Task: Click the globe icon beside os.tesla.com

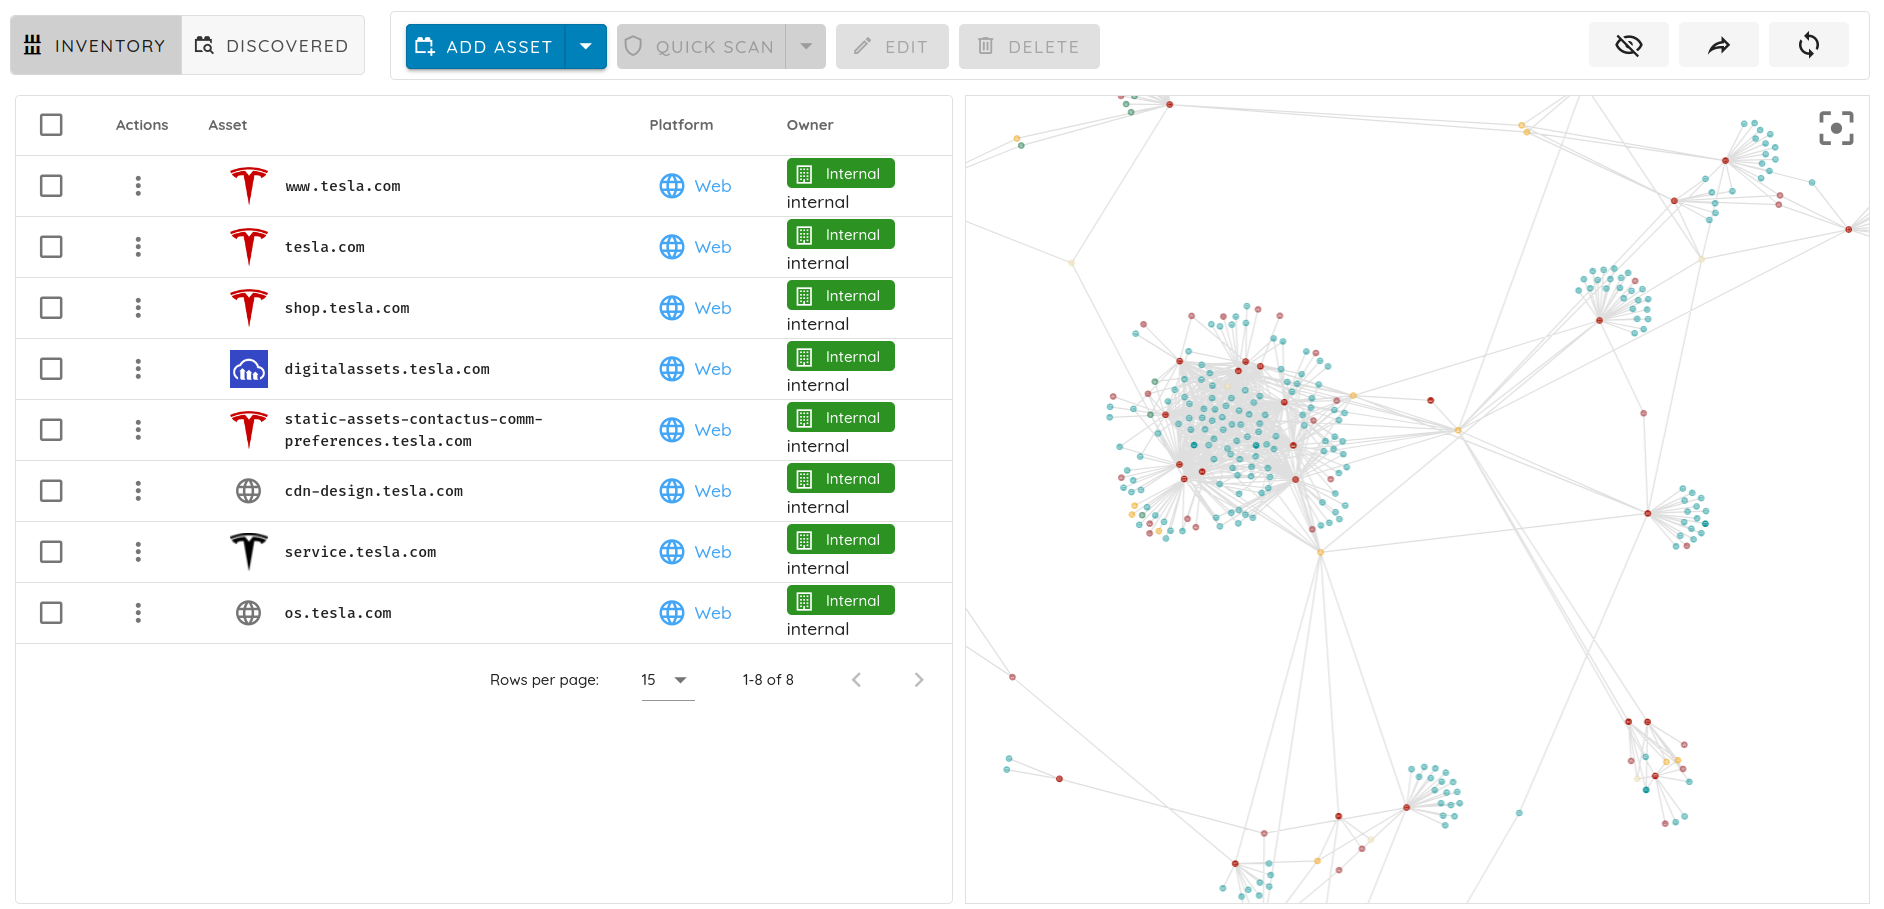Action: 249,613
